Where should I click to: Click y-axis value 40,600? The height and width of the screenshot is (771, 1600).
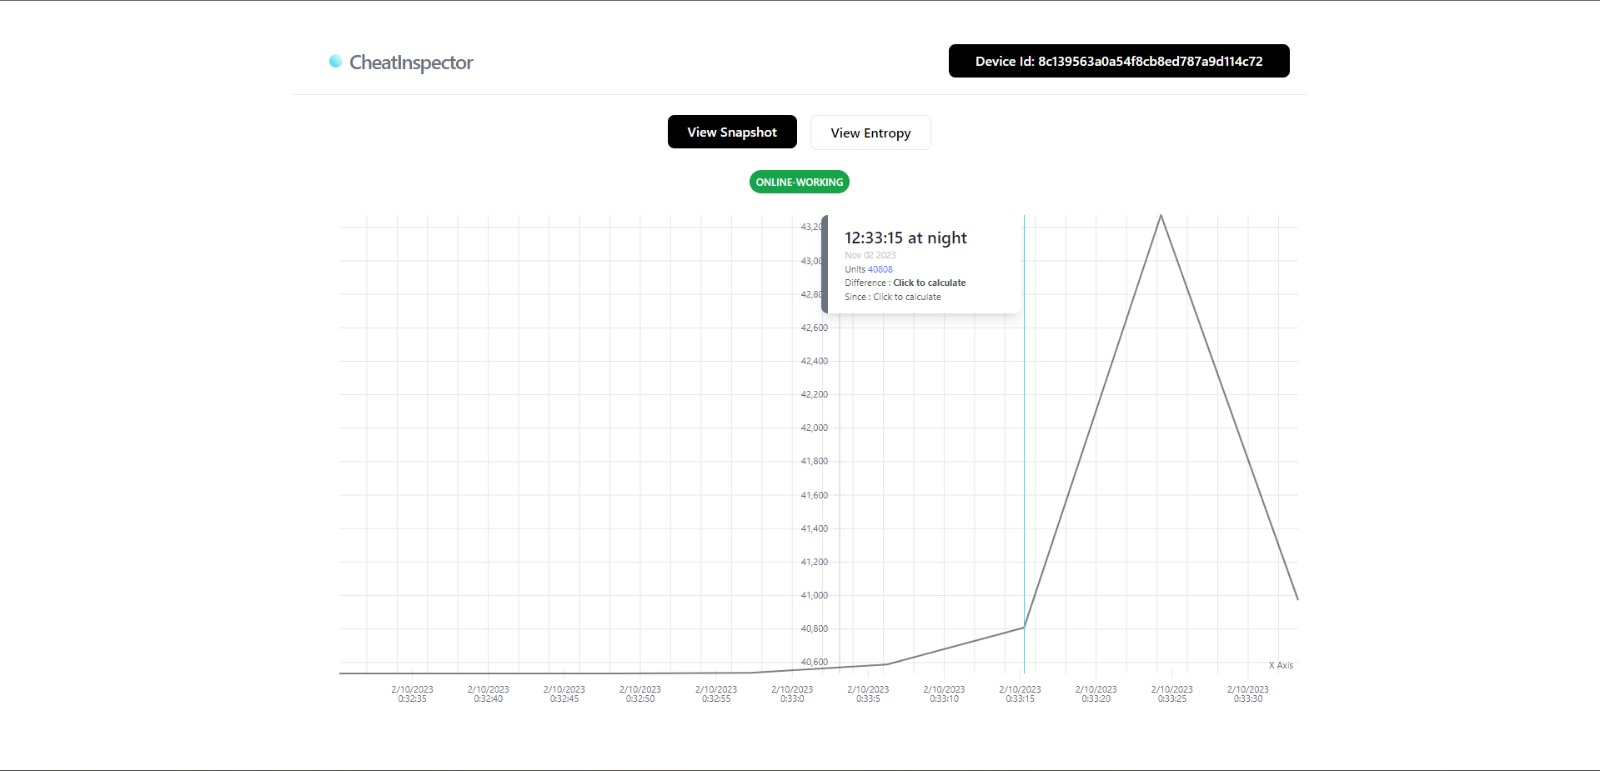[814, 662]
